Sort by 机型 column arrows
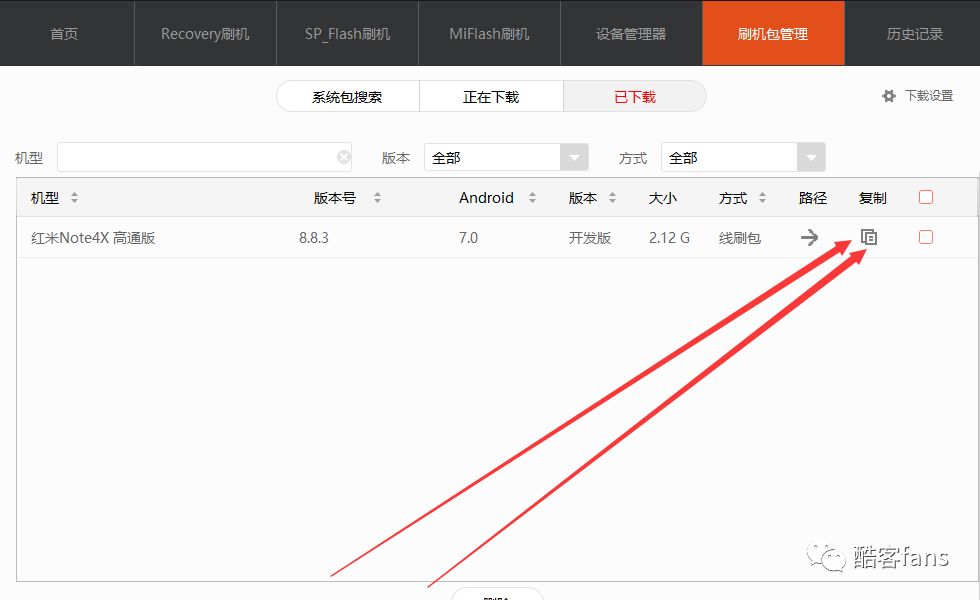Viewport: 980px width, 600px height. point(74,198)
